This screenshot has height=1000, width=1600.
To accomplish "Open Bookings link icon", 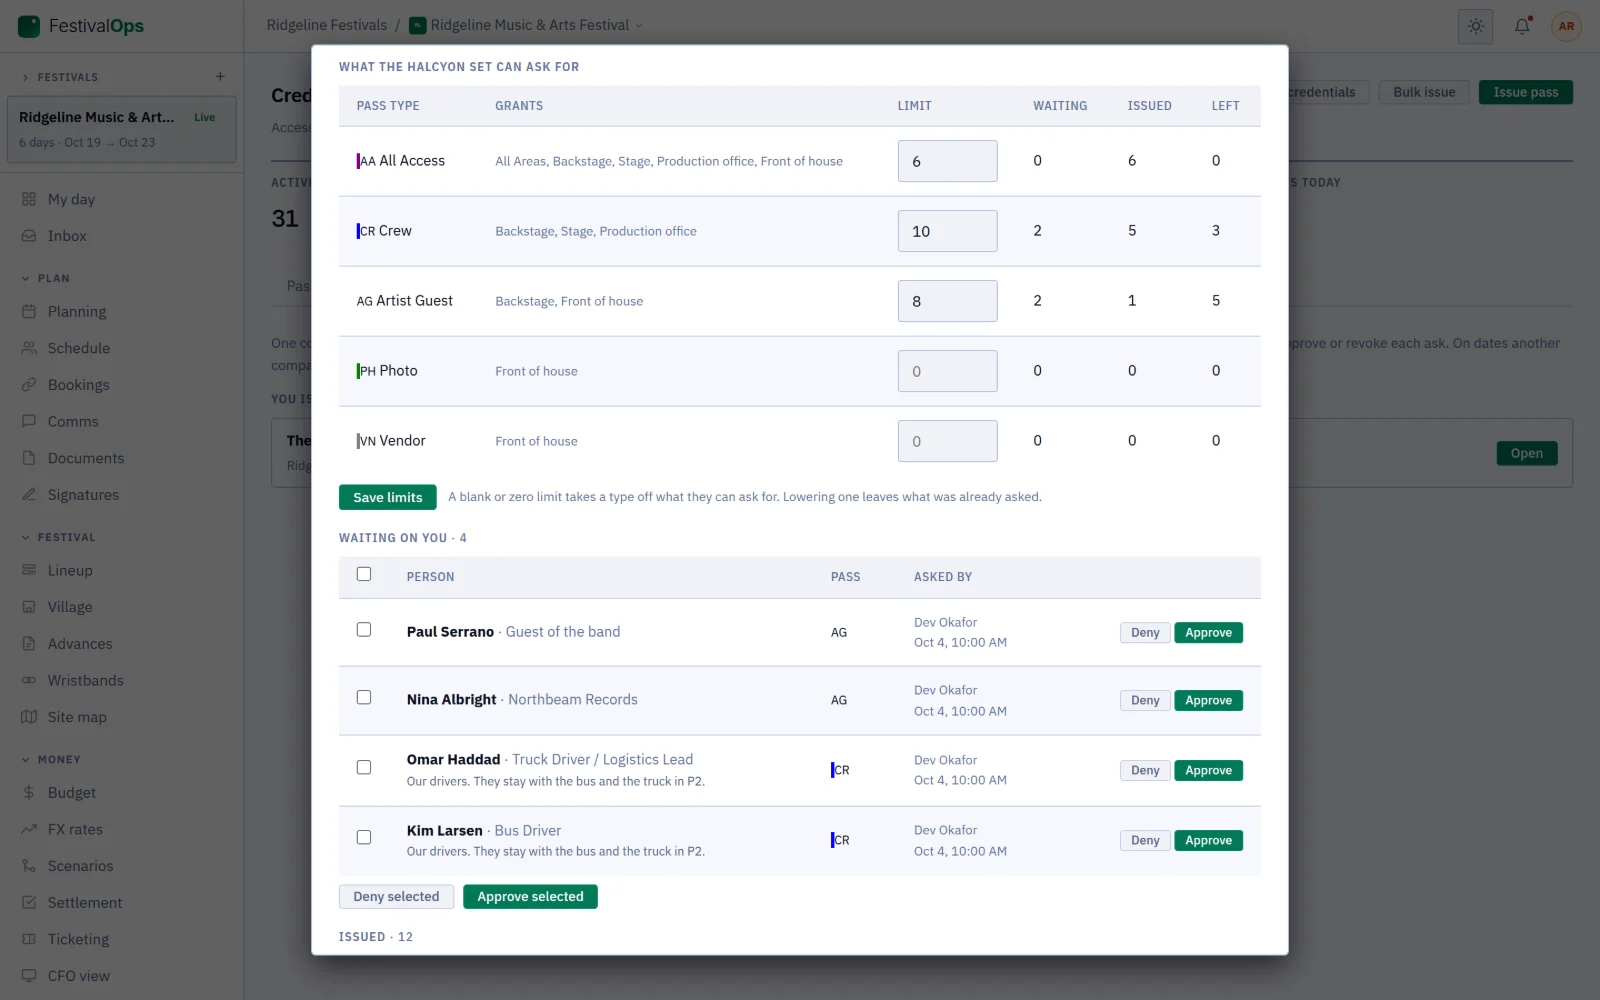I will pos(29,385).
